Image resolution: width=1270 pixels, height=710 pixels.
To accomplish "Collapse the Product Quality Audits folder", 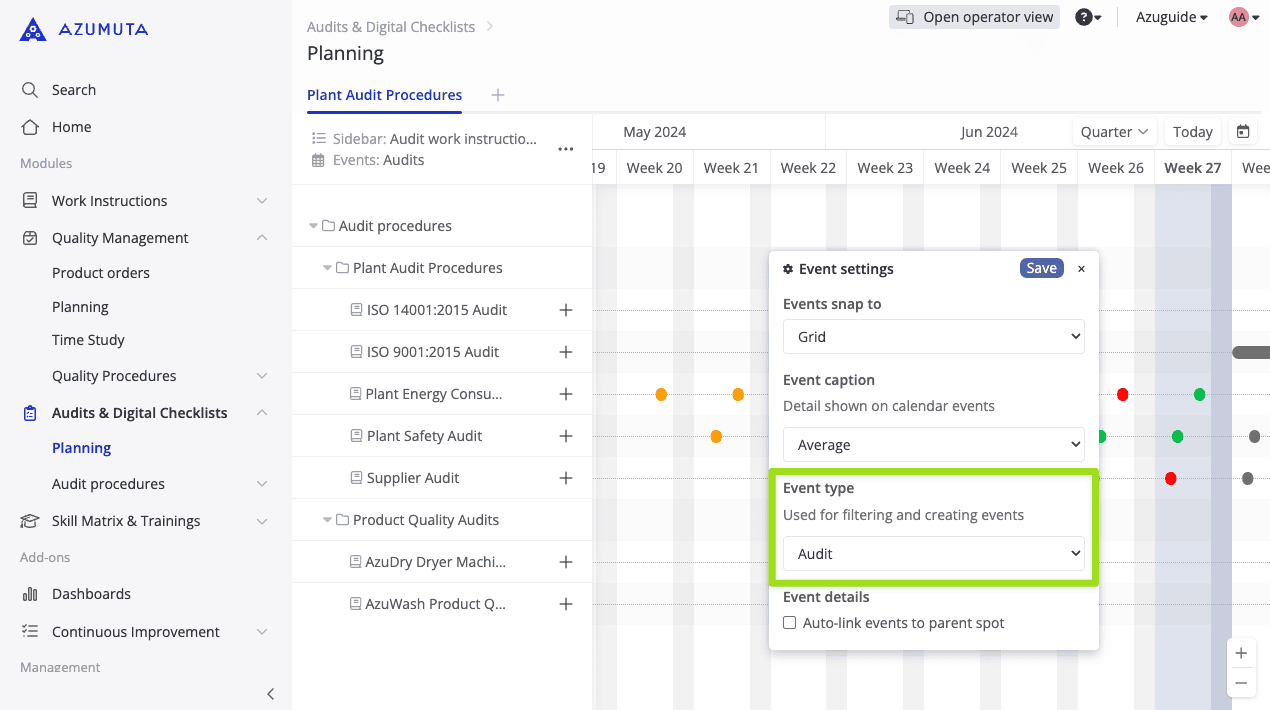I will 328,520.
